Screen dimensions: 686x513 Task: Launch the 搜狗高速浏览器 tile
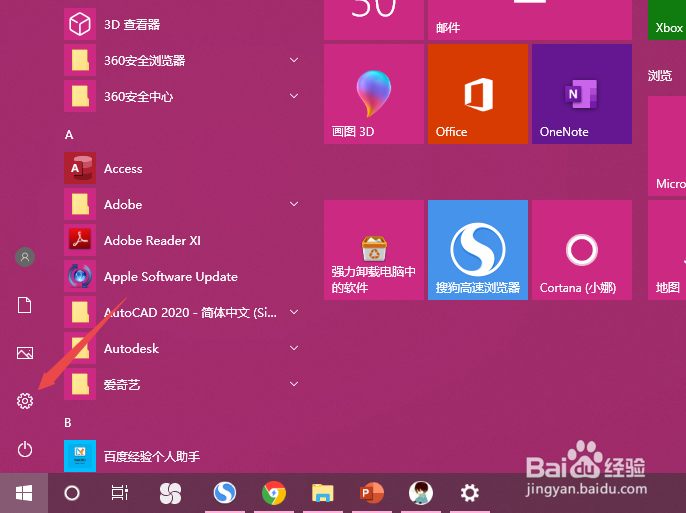(478, 250)
